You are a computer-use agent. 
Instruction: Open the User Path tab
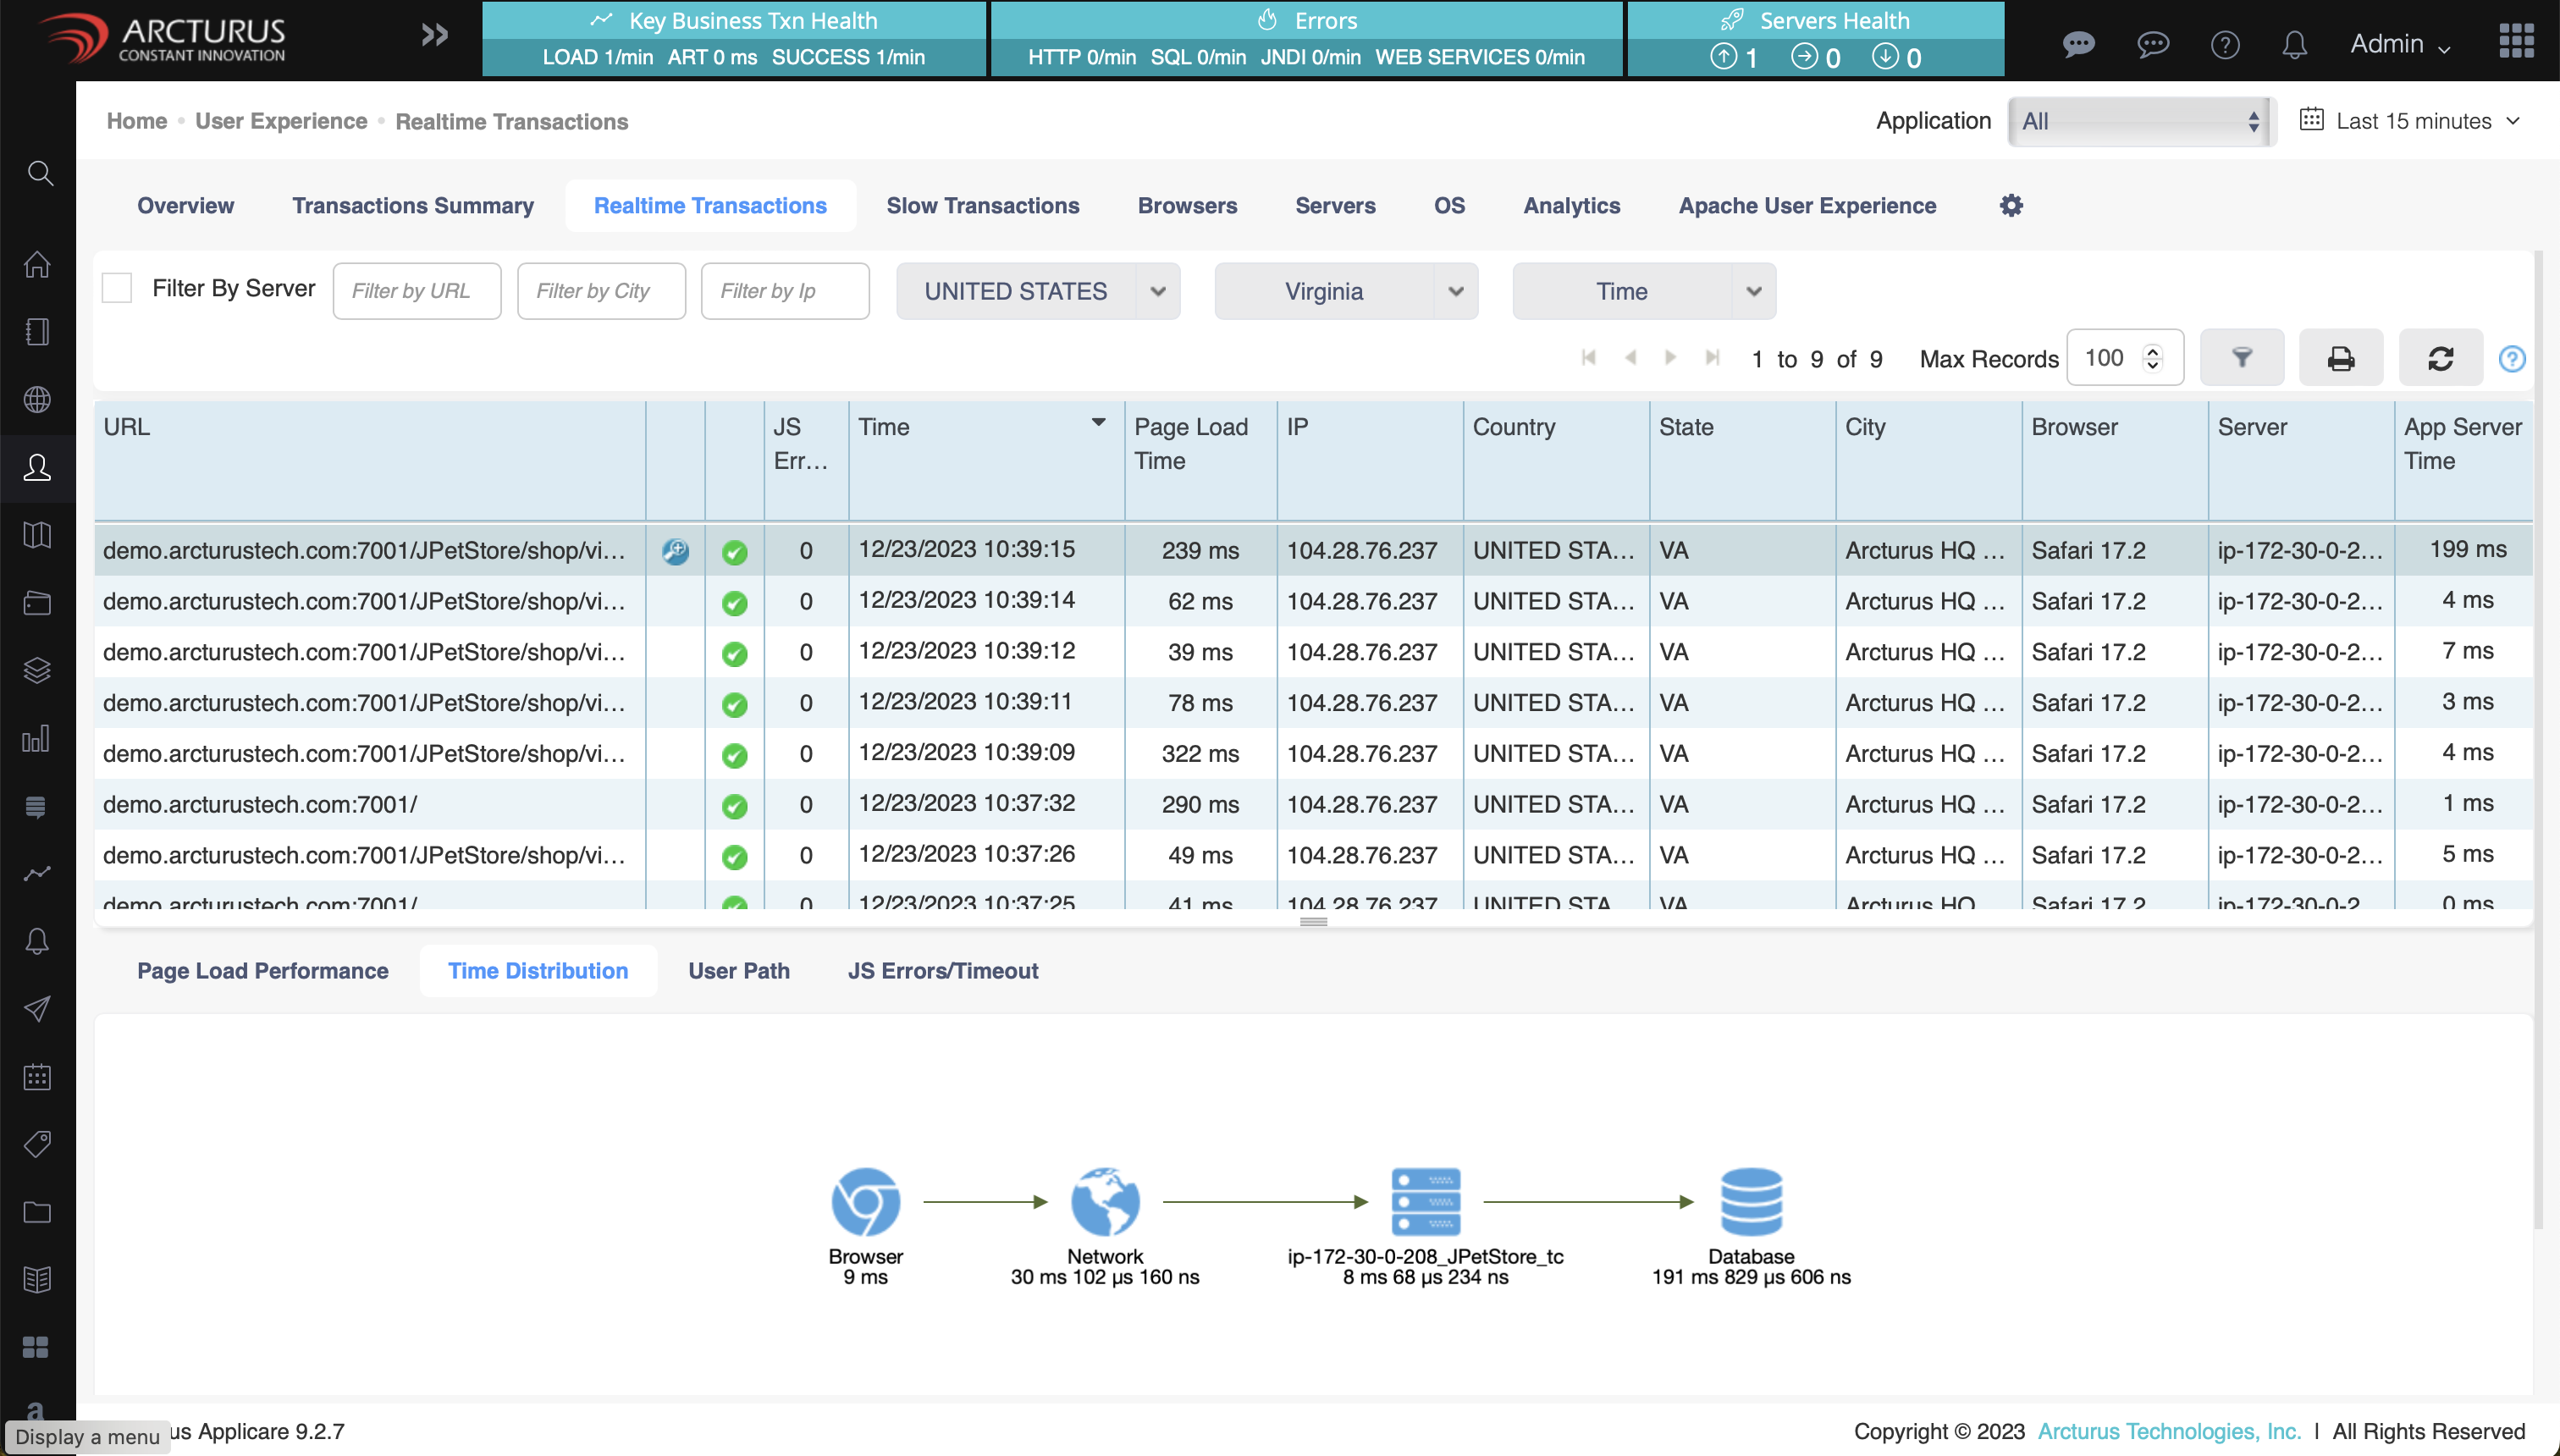738,970
